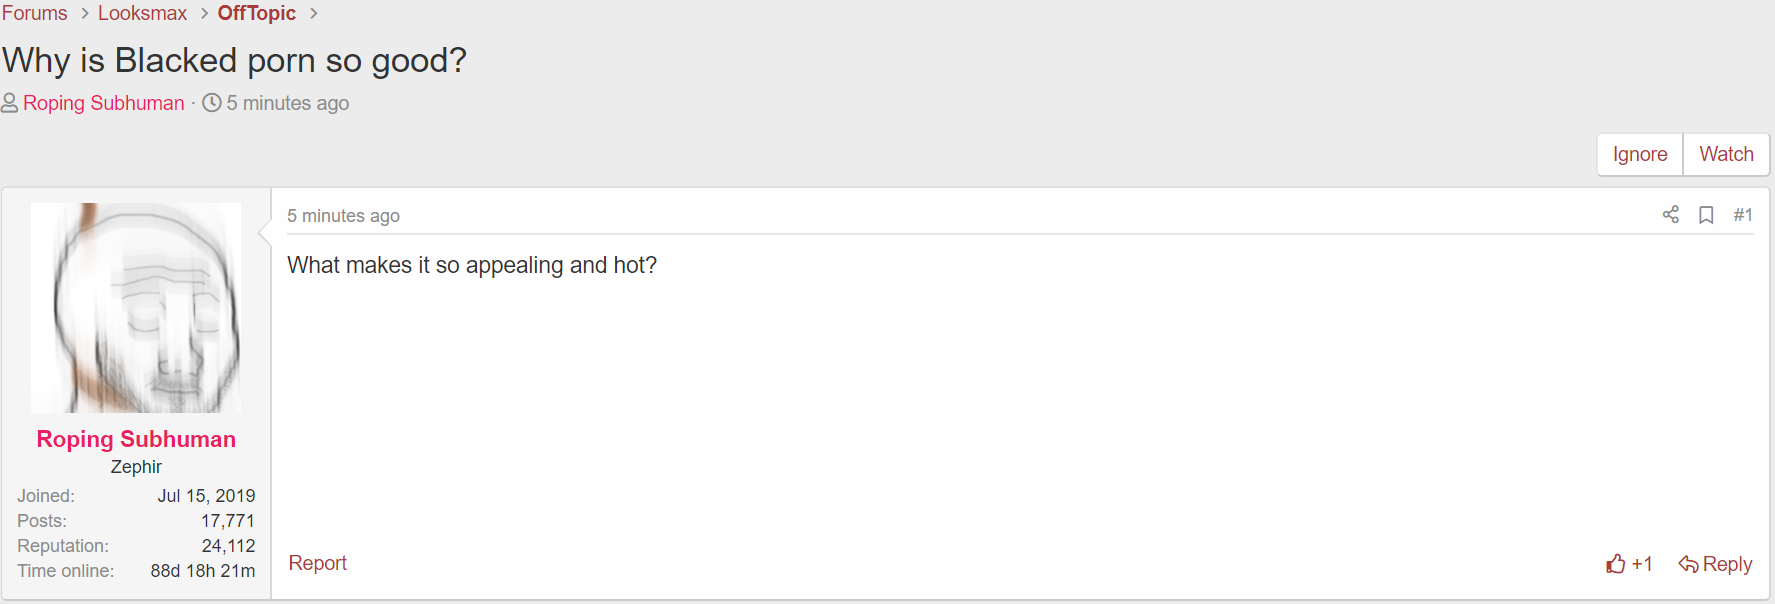The height and width of the screenshot is (604, 1775).
Task: Click the author name under thread title
Action: click(104, 103)
